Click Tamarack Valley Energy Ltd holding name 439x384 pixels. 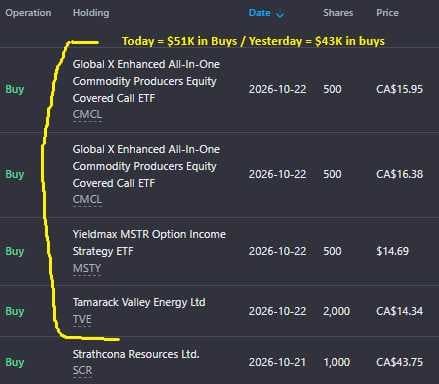pyautogui.click(x=139, y=302)
